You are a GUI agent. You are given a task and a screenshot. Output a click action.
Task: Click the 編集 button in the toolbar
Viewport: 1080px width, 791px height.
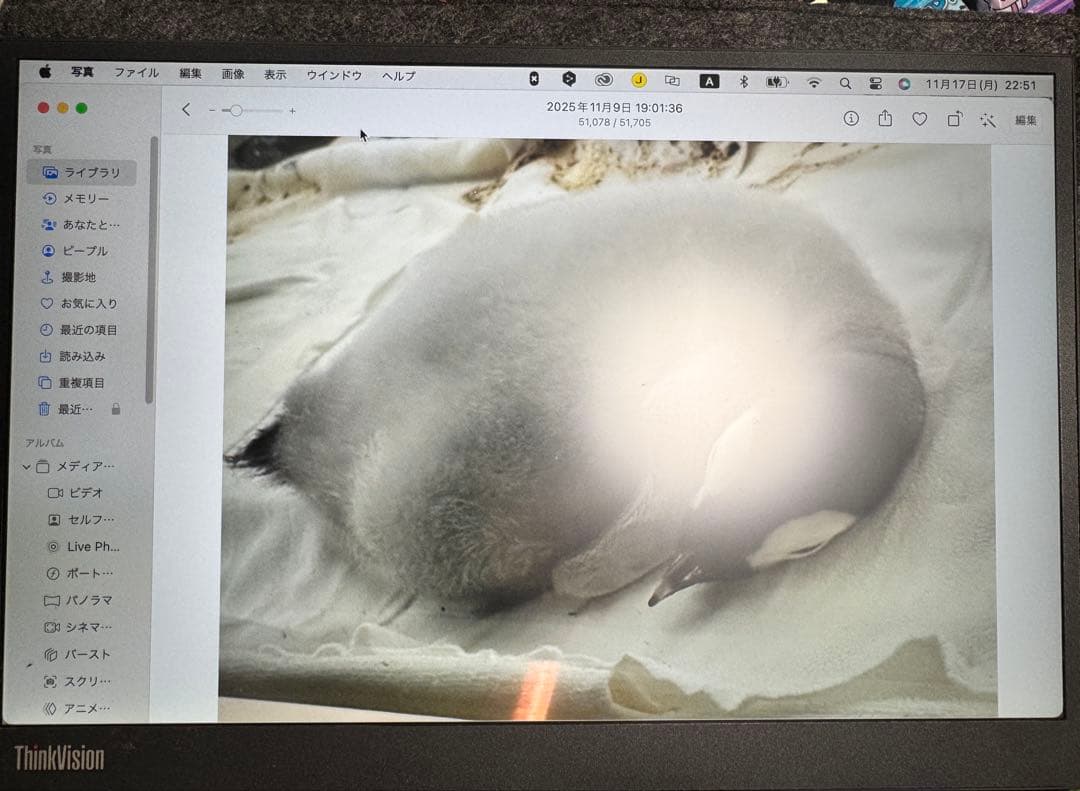click(1026, 120)
